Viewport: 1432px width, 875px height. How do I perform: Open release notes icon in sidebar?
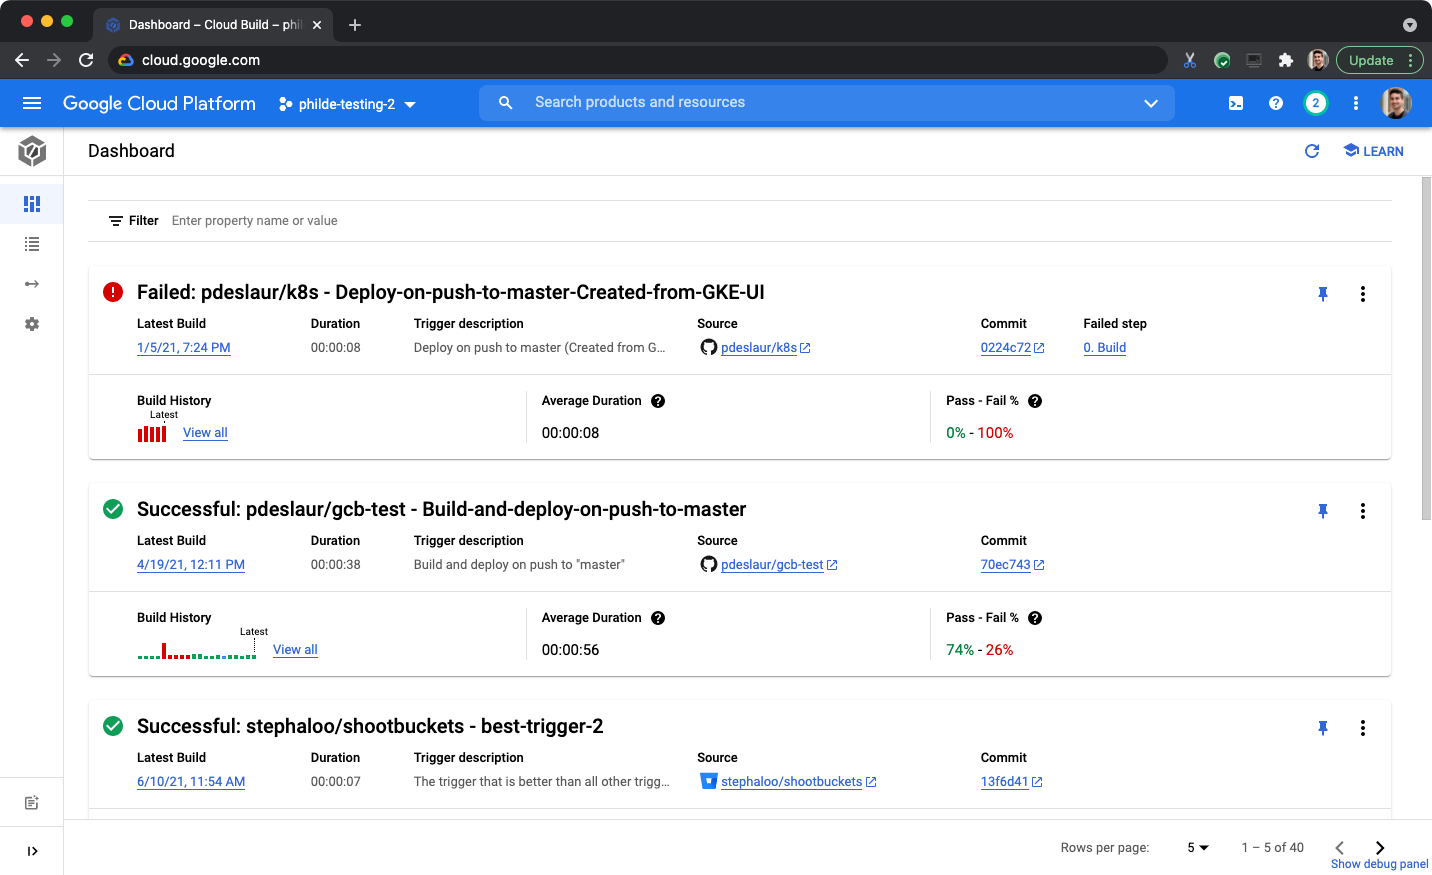(x=32, y=803)
